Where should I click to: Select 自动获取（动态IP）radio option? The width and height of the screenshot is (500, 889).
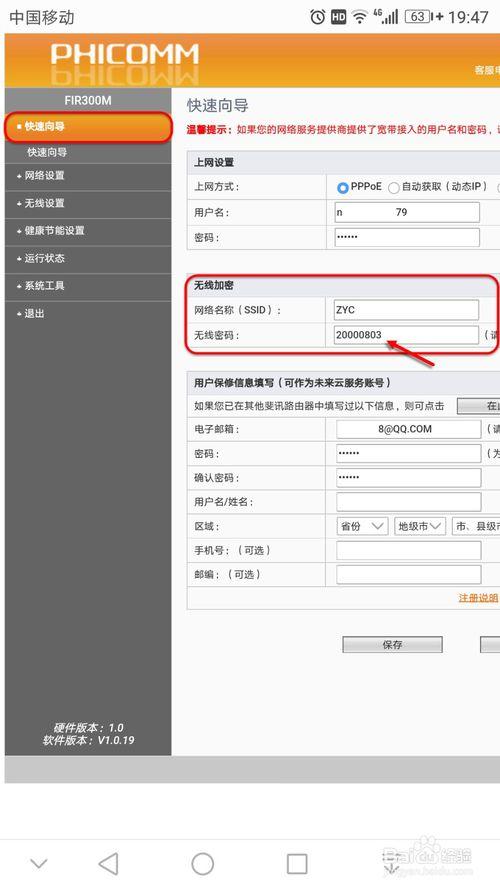pyautogui.click(x=393, y=188)
